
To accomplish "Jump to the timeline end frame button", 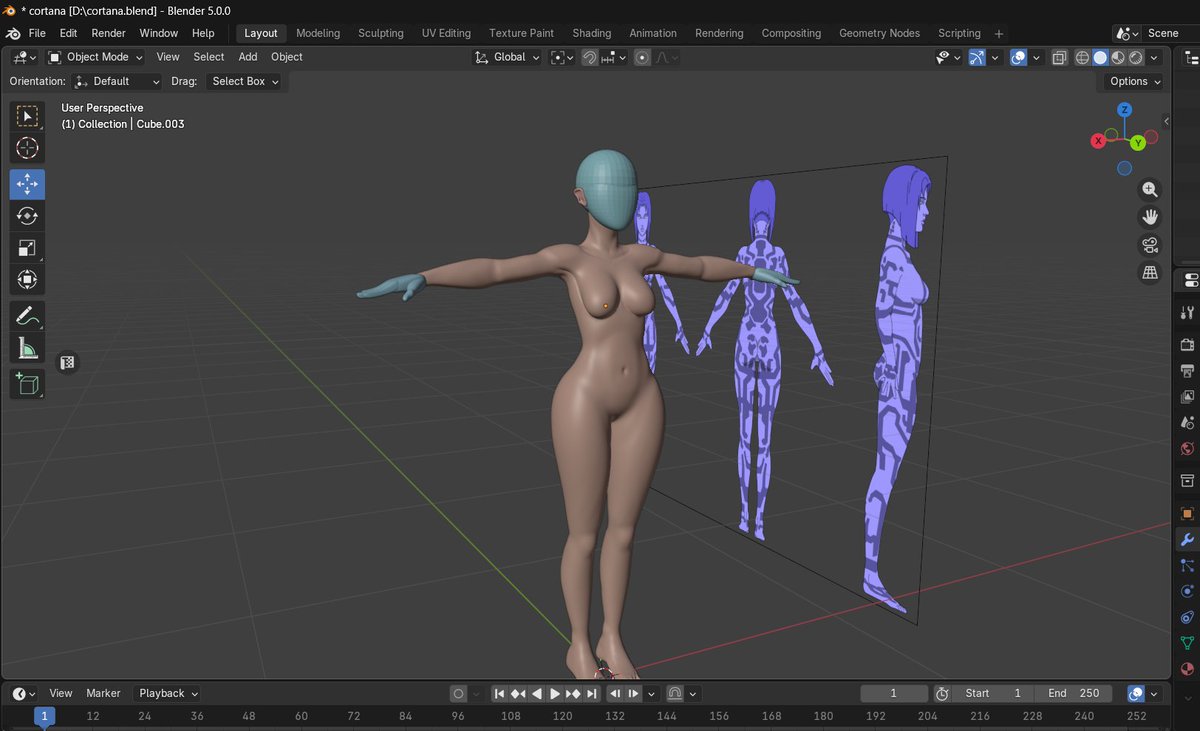I will coord(592,693).
